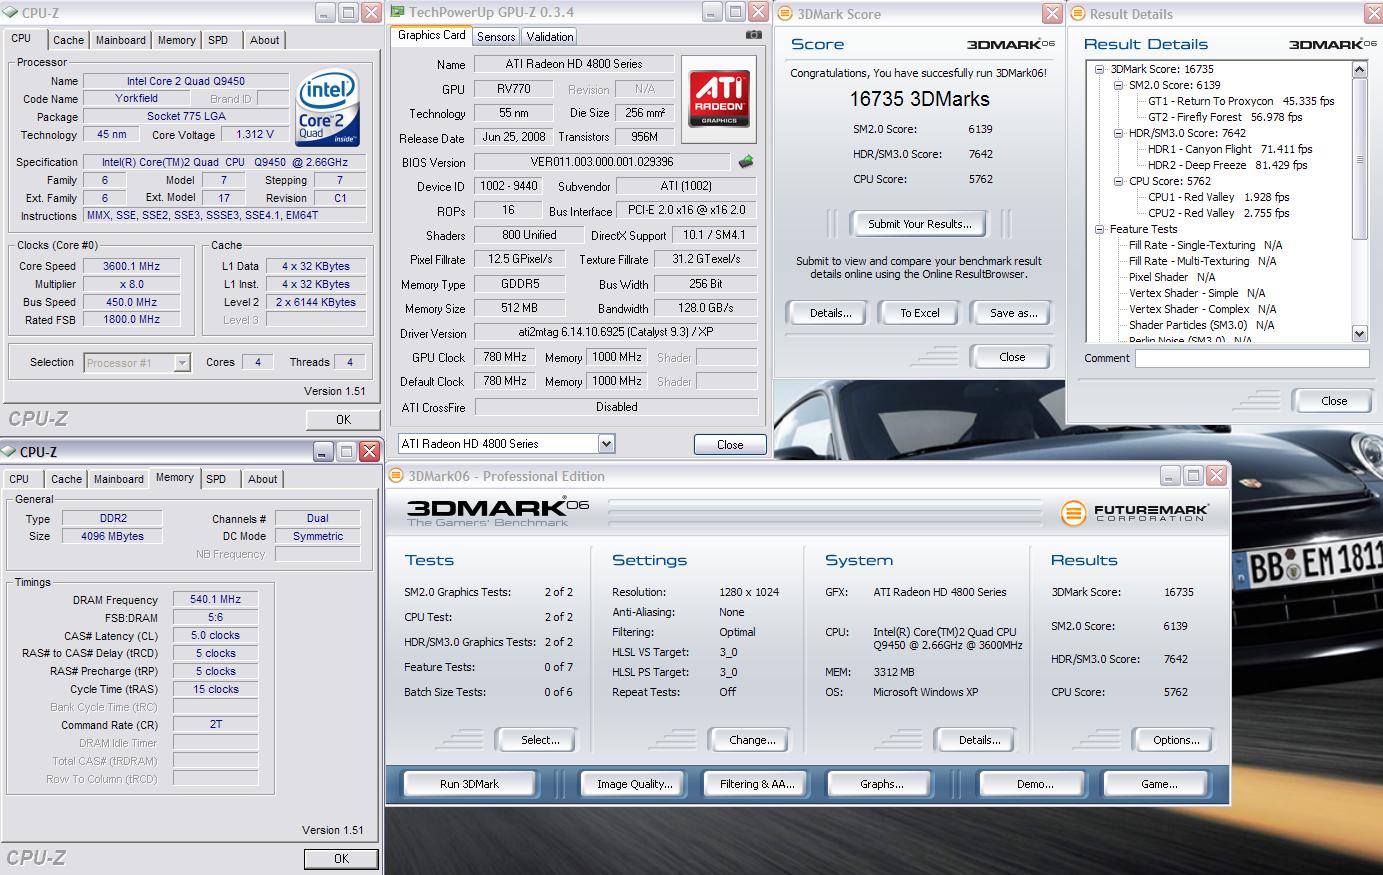Open Mainboard tab in CPU-Z processor window

click(x=121, y=40)
